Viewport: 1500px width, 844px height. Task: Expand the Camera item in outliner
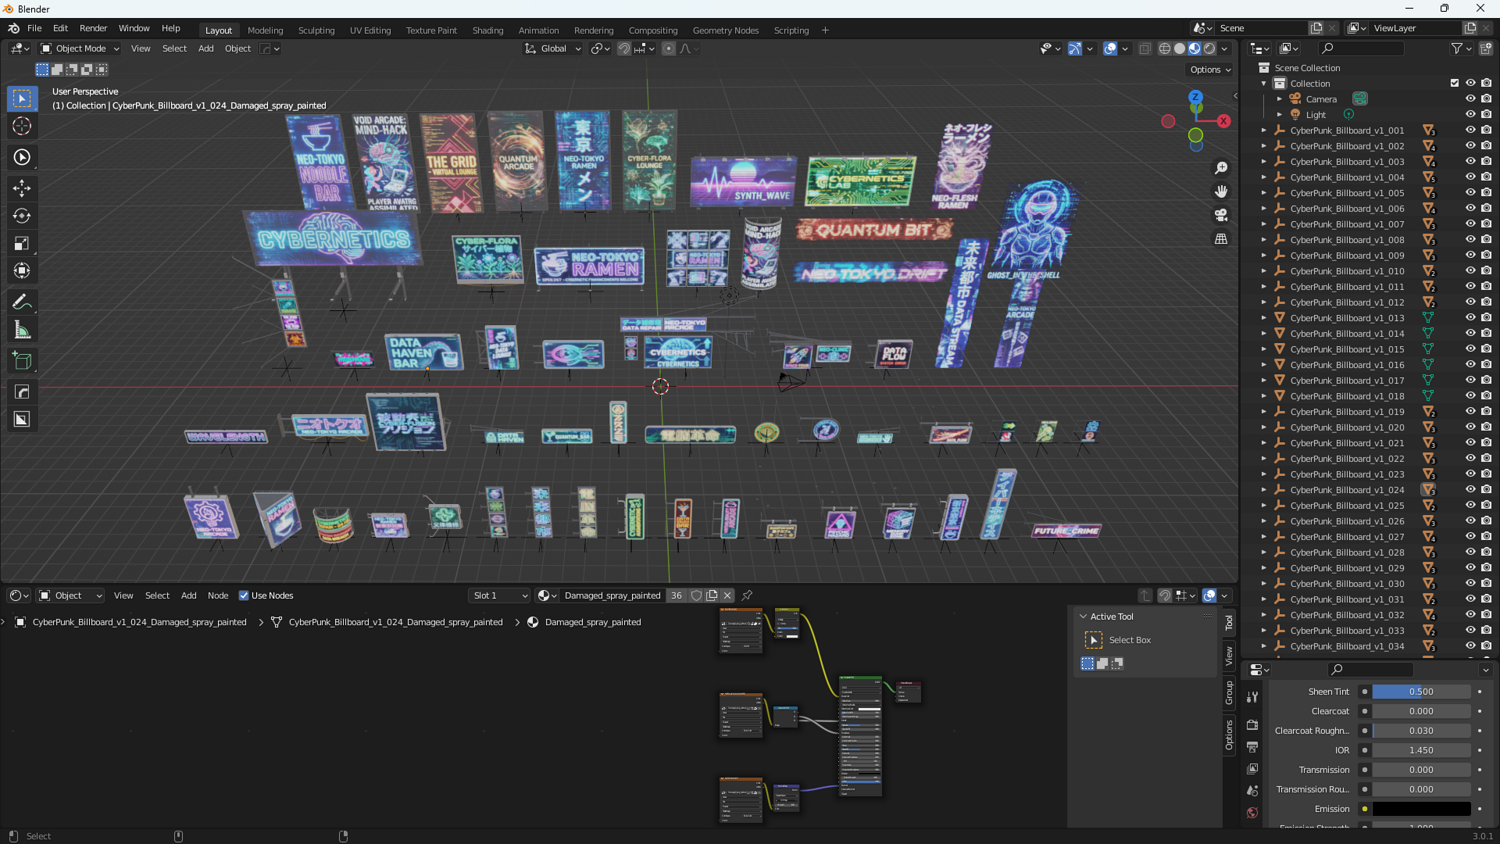1279,99
